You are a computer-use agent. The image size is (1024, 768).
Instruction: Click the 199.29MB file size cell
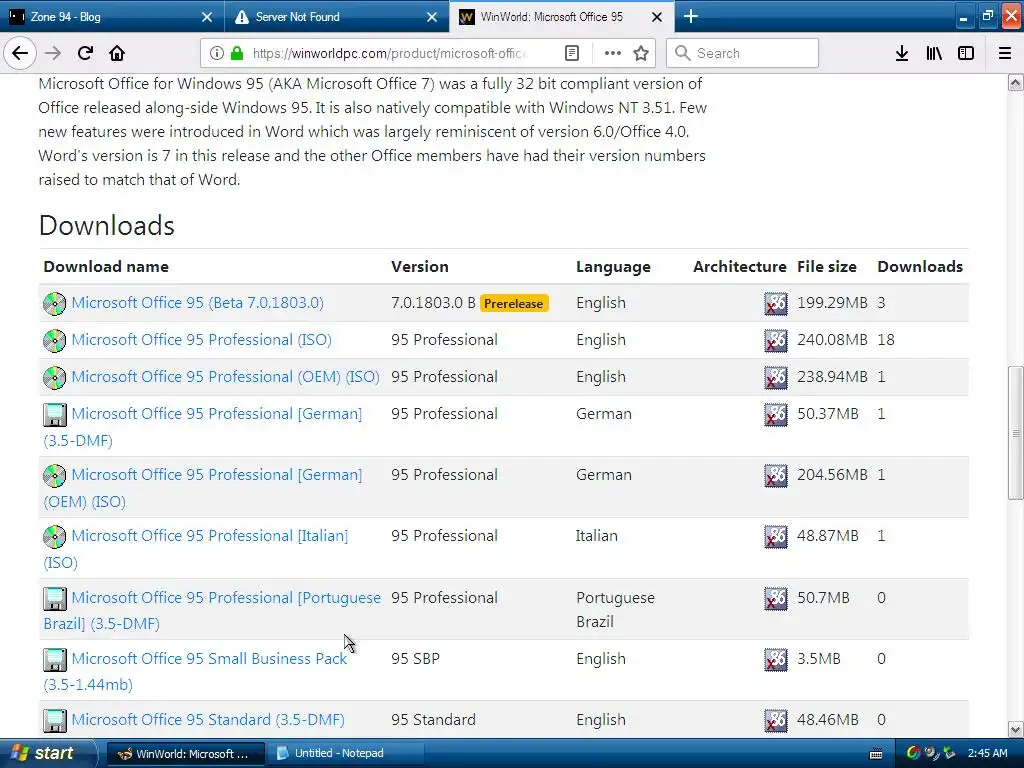(832, 303)
